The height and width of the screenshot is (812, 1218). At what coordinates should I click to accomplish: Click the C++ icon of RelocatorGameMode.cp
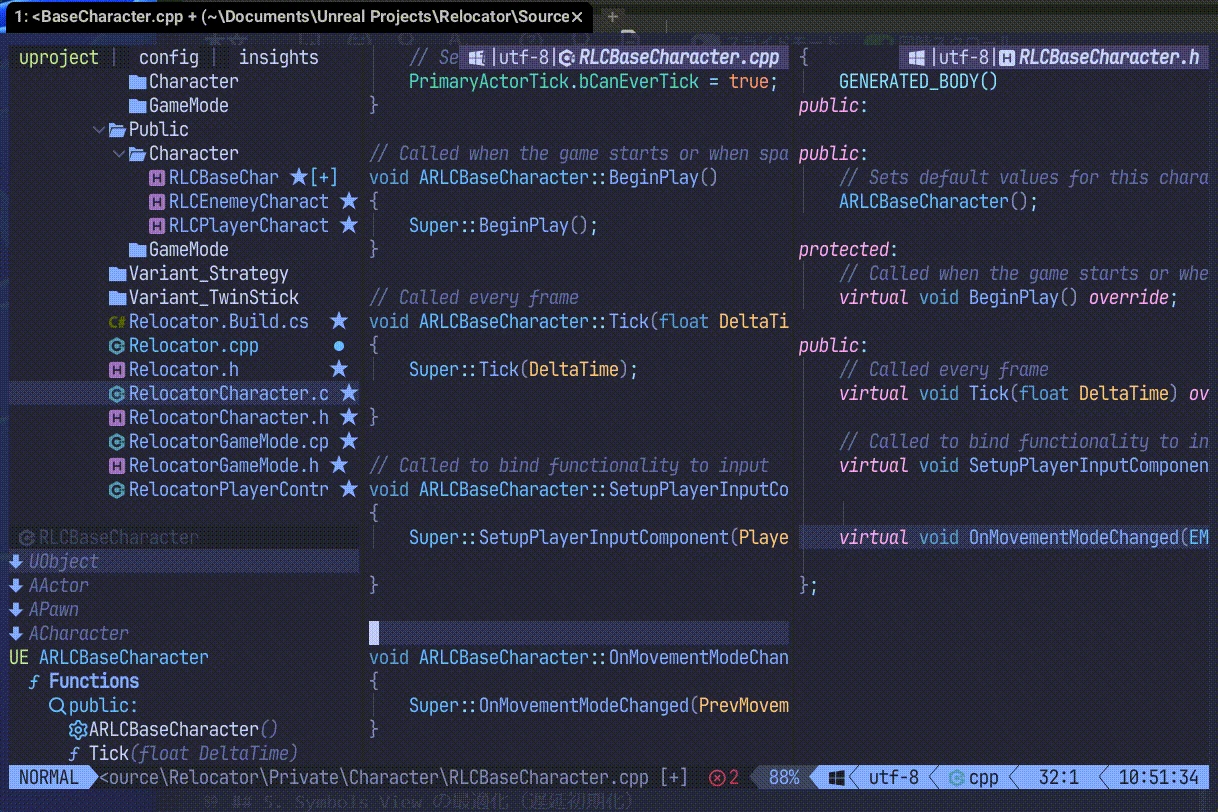tap(117, 441)
